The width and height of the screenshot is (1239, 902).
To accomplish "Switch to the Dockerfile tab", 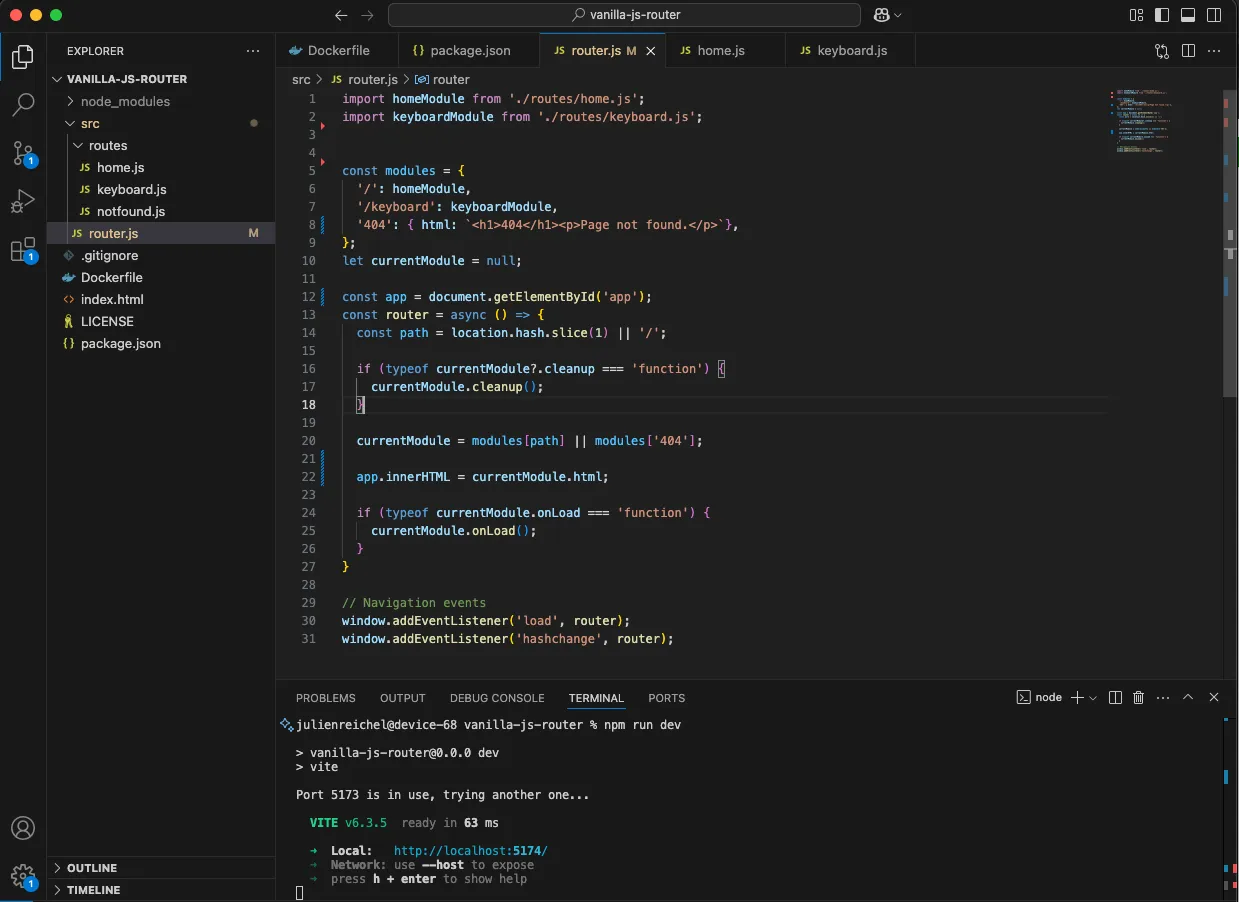I will (338, 51).
